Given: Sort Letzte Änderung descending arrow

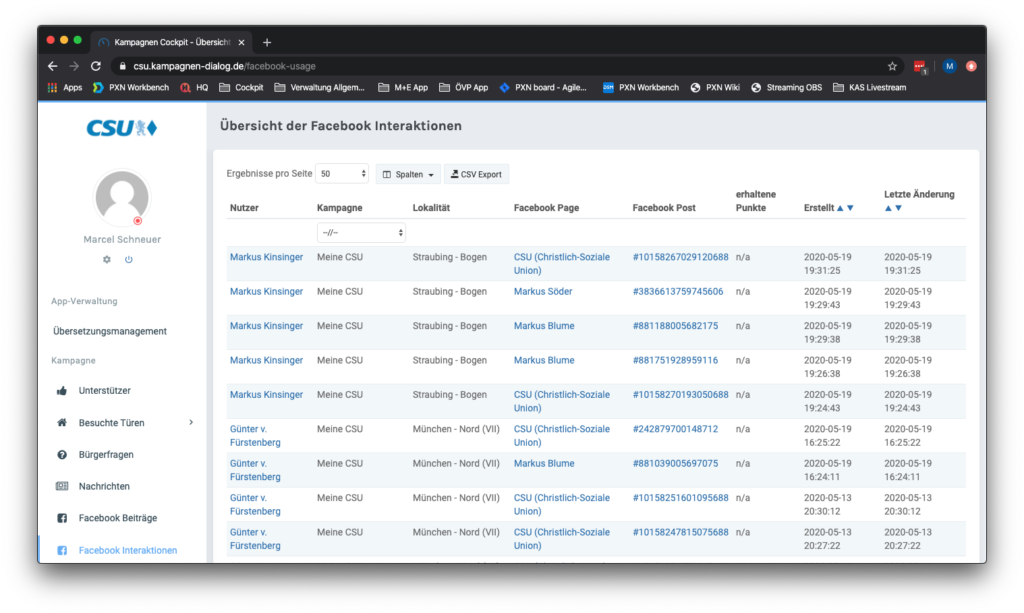Looking at the screenshot, I should (x=899, y=208).
